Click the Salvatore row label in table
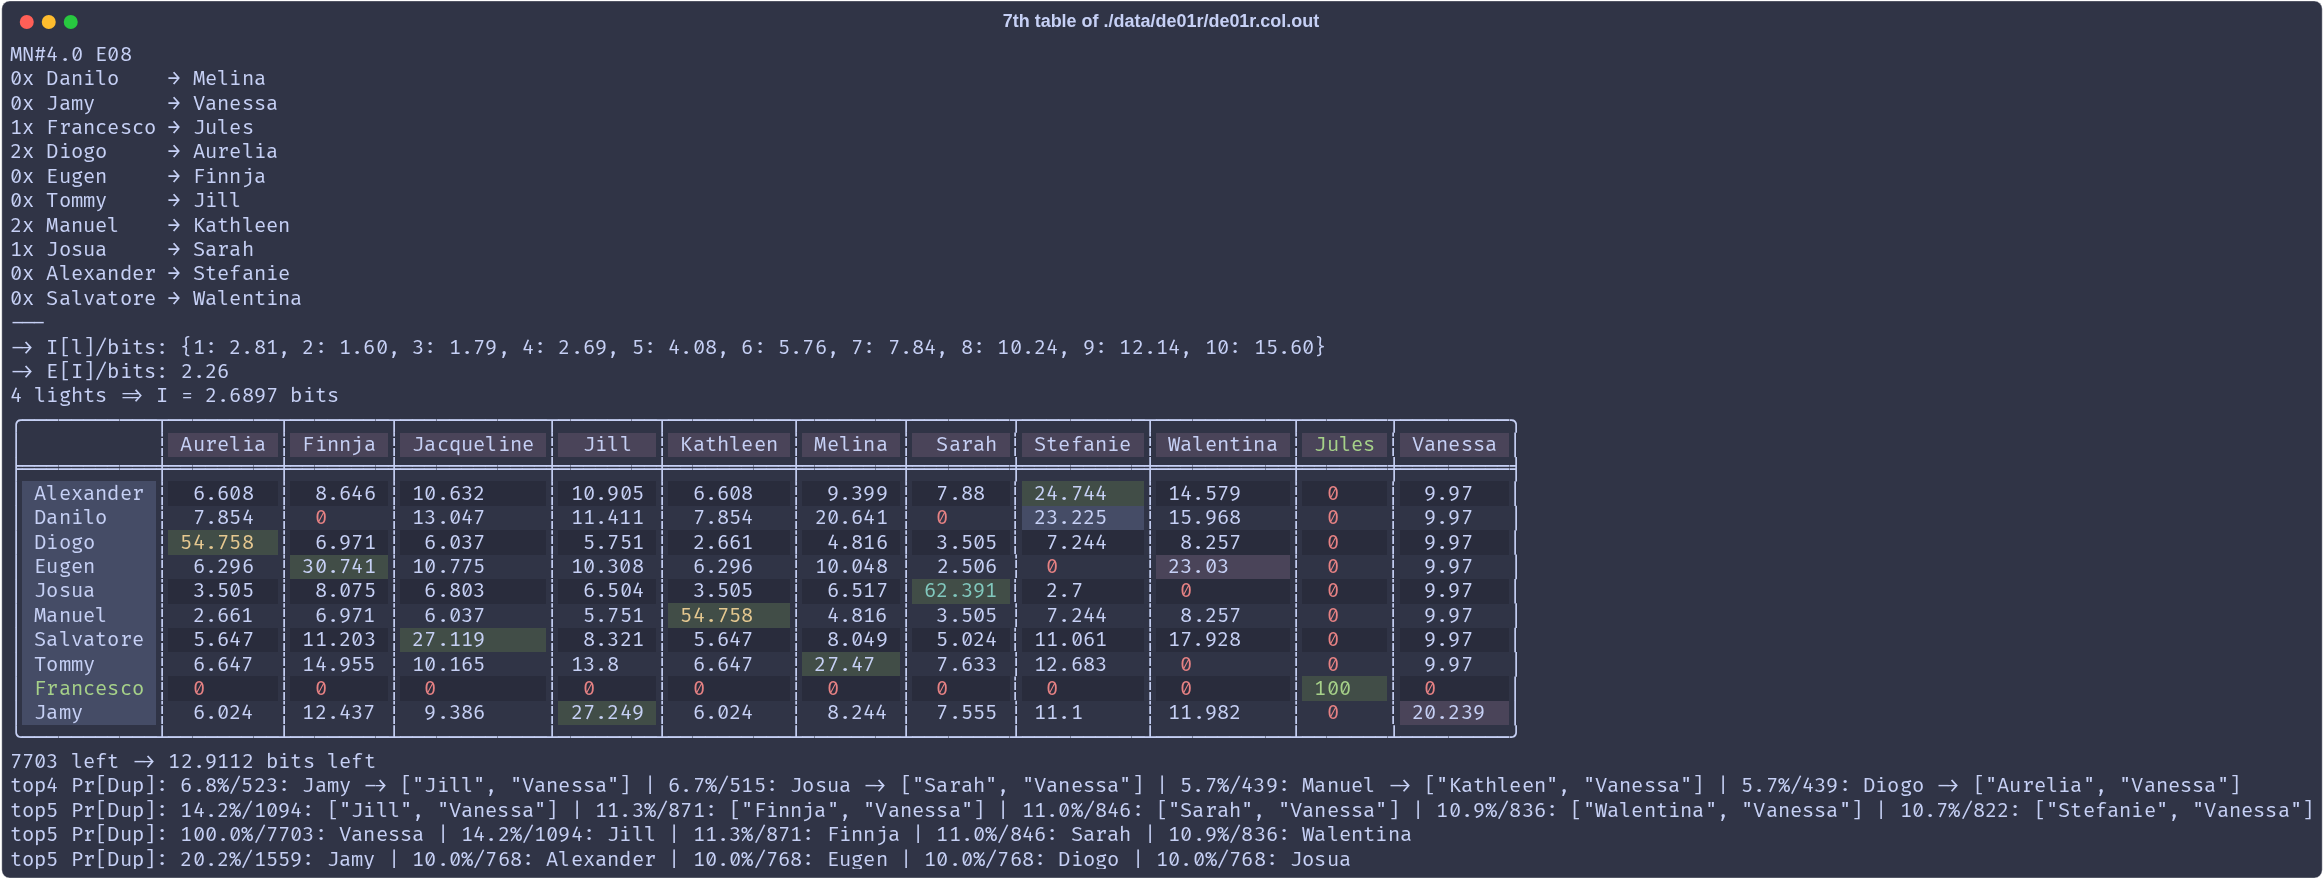This screenshot has height=879, width=2324. click(89, 639)
